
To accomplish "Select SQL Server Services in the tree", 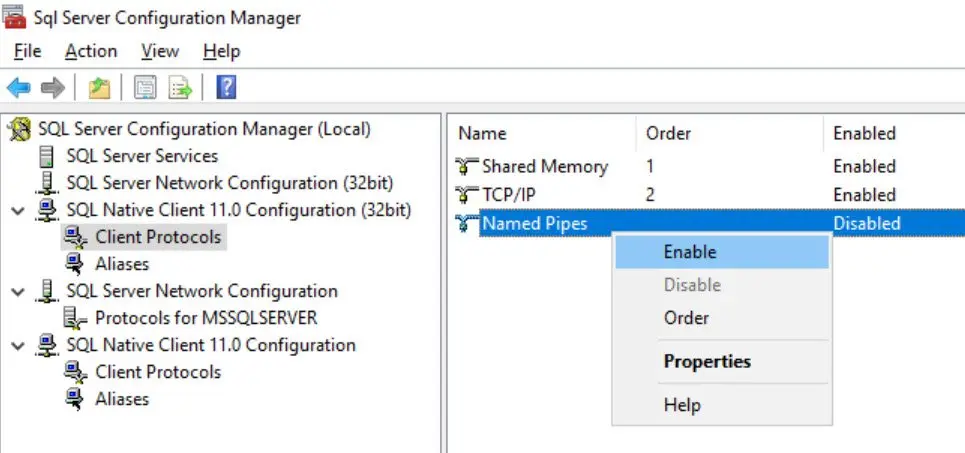I will coord(142,156).
